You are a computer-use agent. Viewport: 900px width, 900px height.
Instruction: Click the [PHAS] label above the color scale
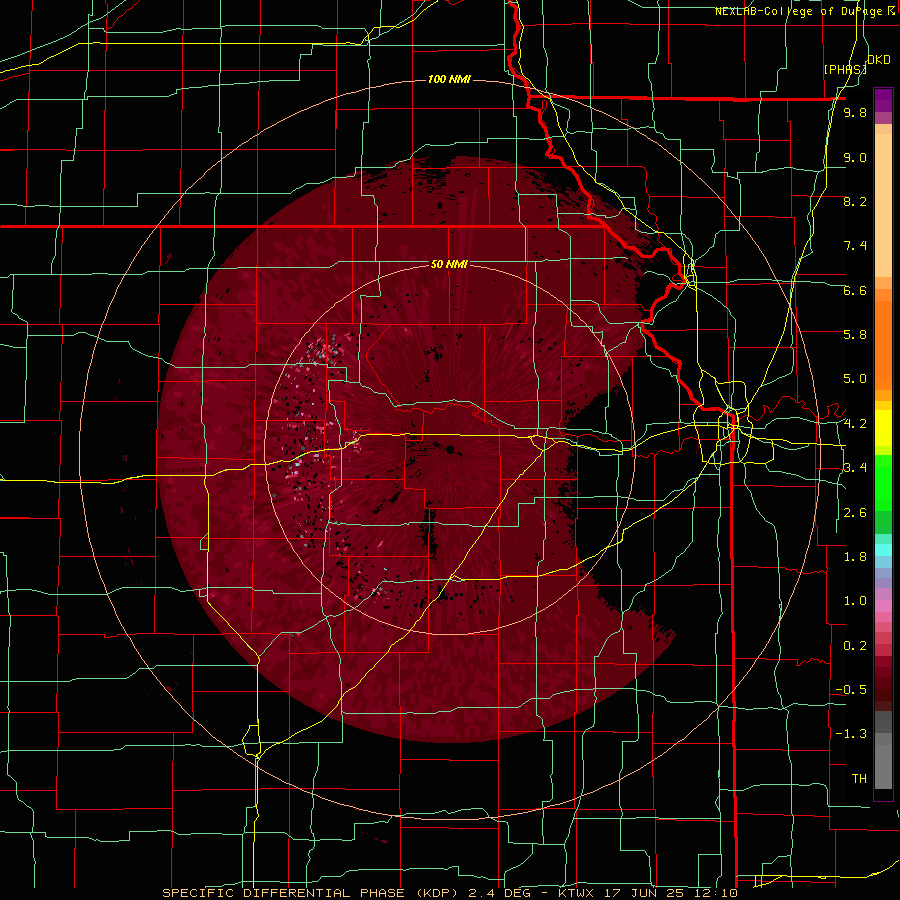(x=845, y=69)
